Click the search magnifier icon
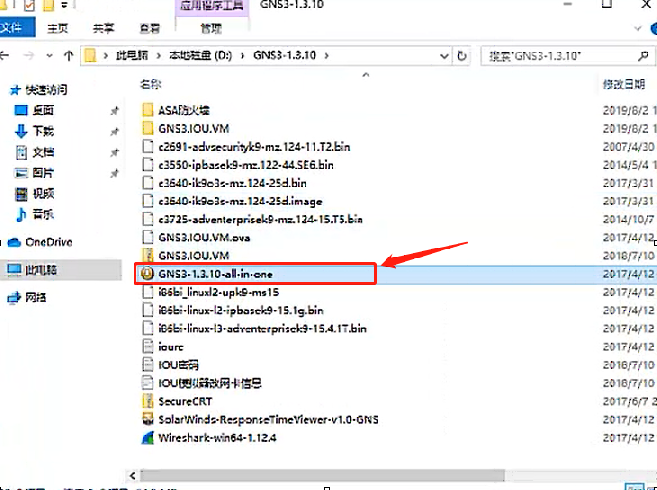Image resolution: width=657 pixels, height=490 pixels. pyautogui.click(x=643, y=56)
